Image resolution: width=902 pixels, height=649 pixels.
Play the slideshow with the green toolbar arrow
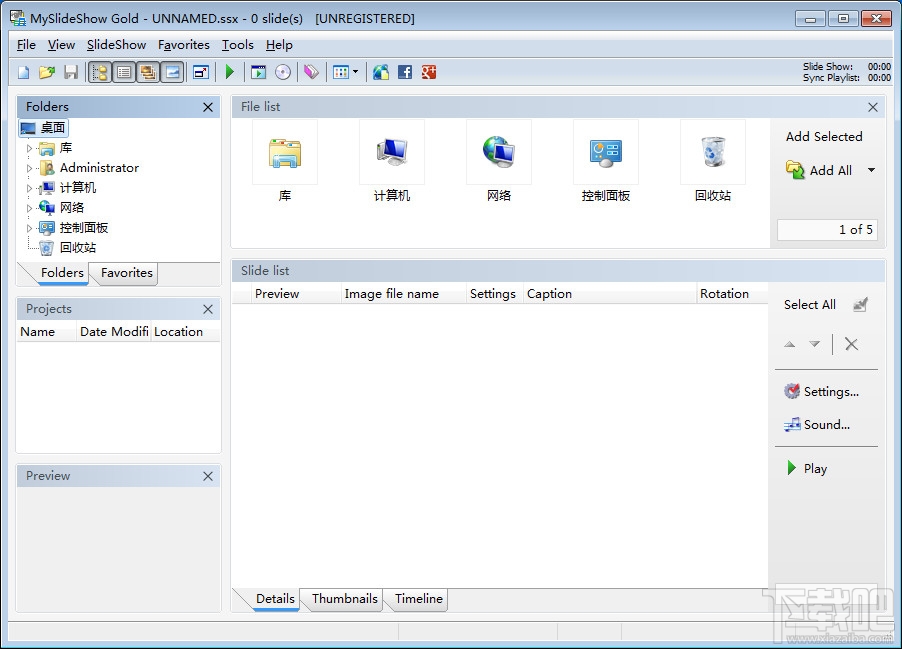click(230, 72)
